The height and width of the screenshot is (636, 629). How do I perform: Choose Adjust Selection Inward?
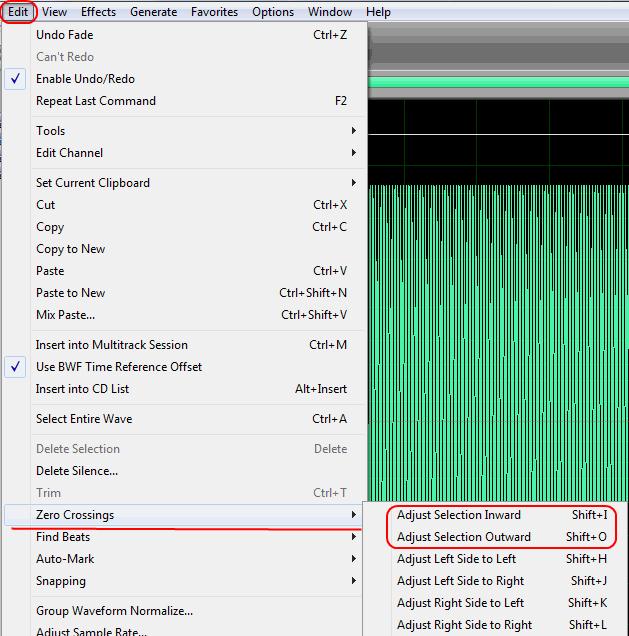tap(459, 515)
